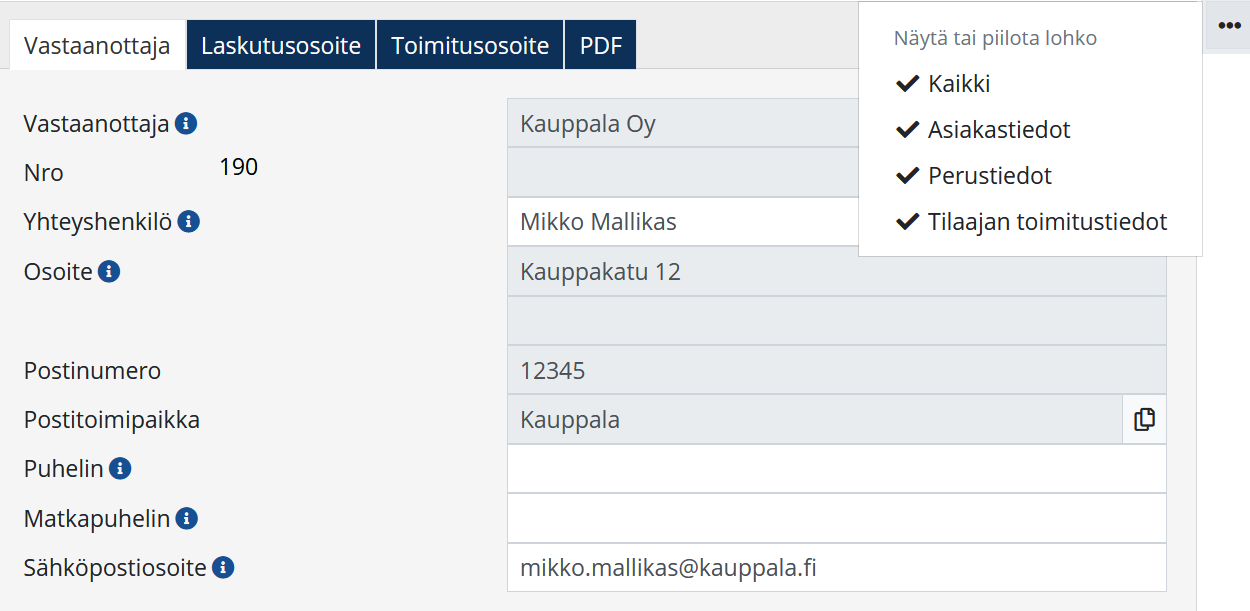Screen dimensions: 1250x611
Task: Click the info icon beside Sähköpostiosoite
Action: point(223,568)
